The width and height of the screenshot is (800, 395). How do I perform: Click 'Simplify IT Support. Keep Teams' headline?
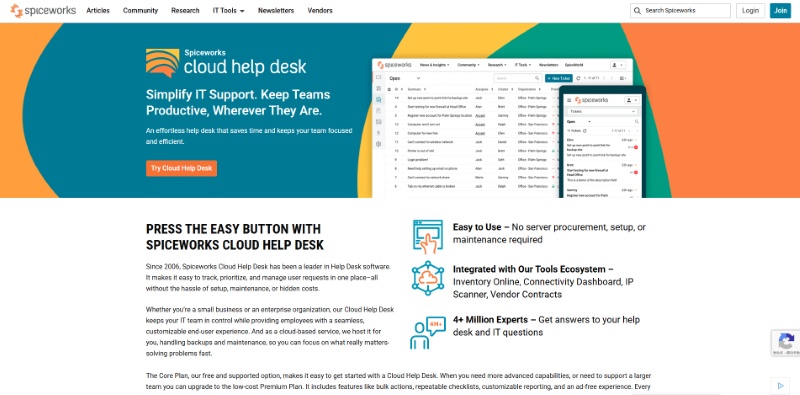point(238,94)
